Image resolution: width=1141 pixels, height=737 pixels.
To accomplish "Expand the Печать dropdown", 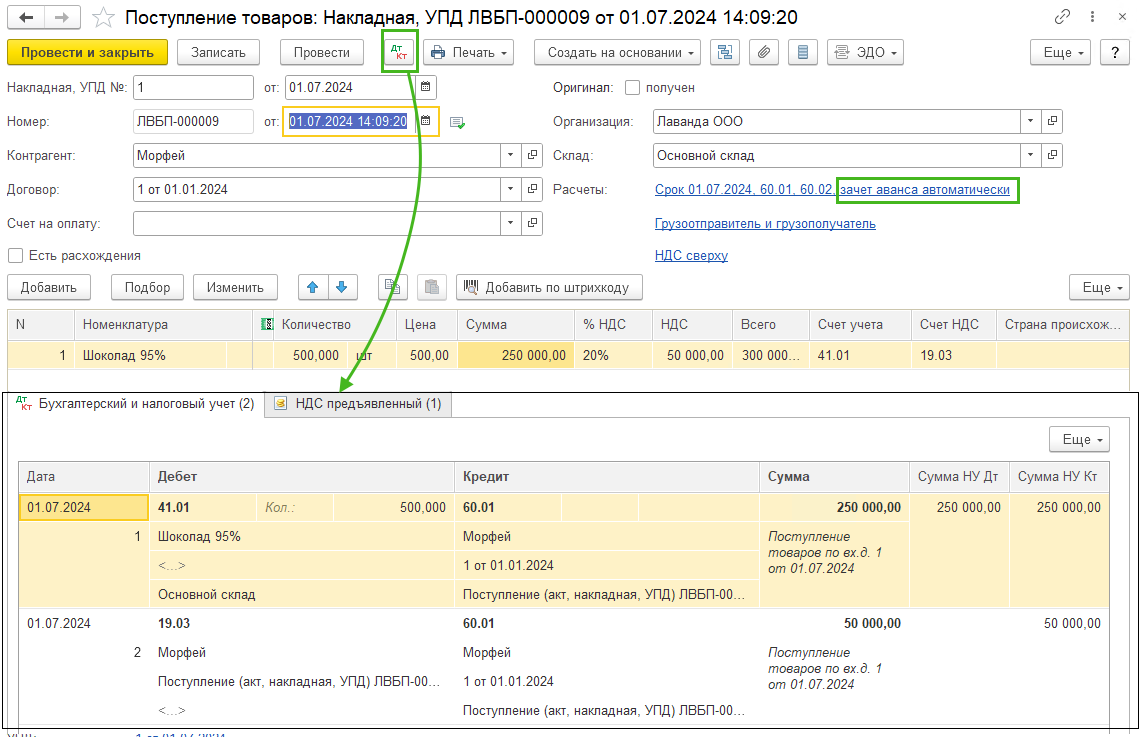I will [x=469, y=52].
